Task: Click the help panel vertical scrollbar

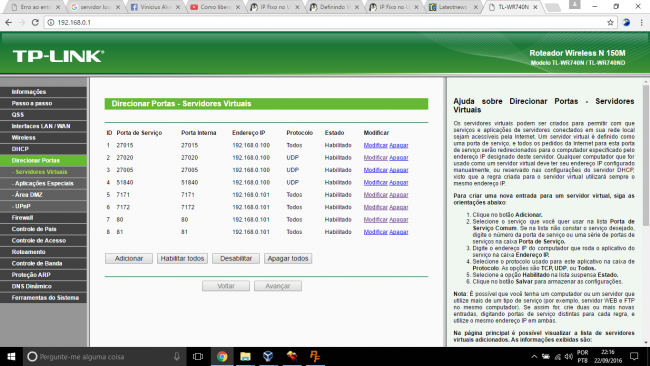Action: tap(646, 155)
